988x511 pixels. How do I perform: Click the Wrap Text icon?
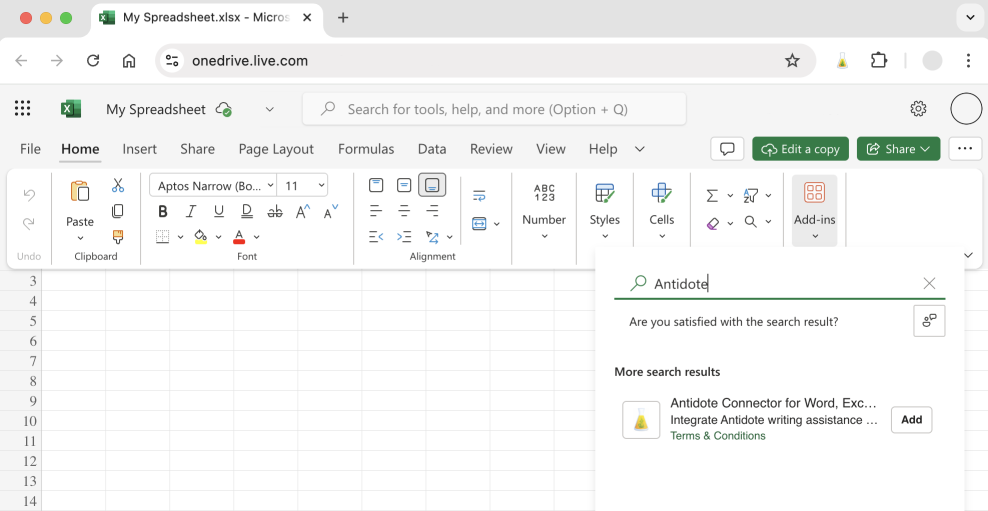(x=479, y=196)
